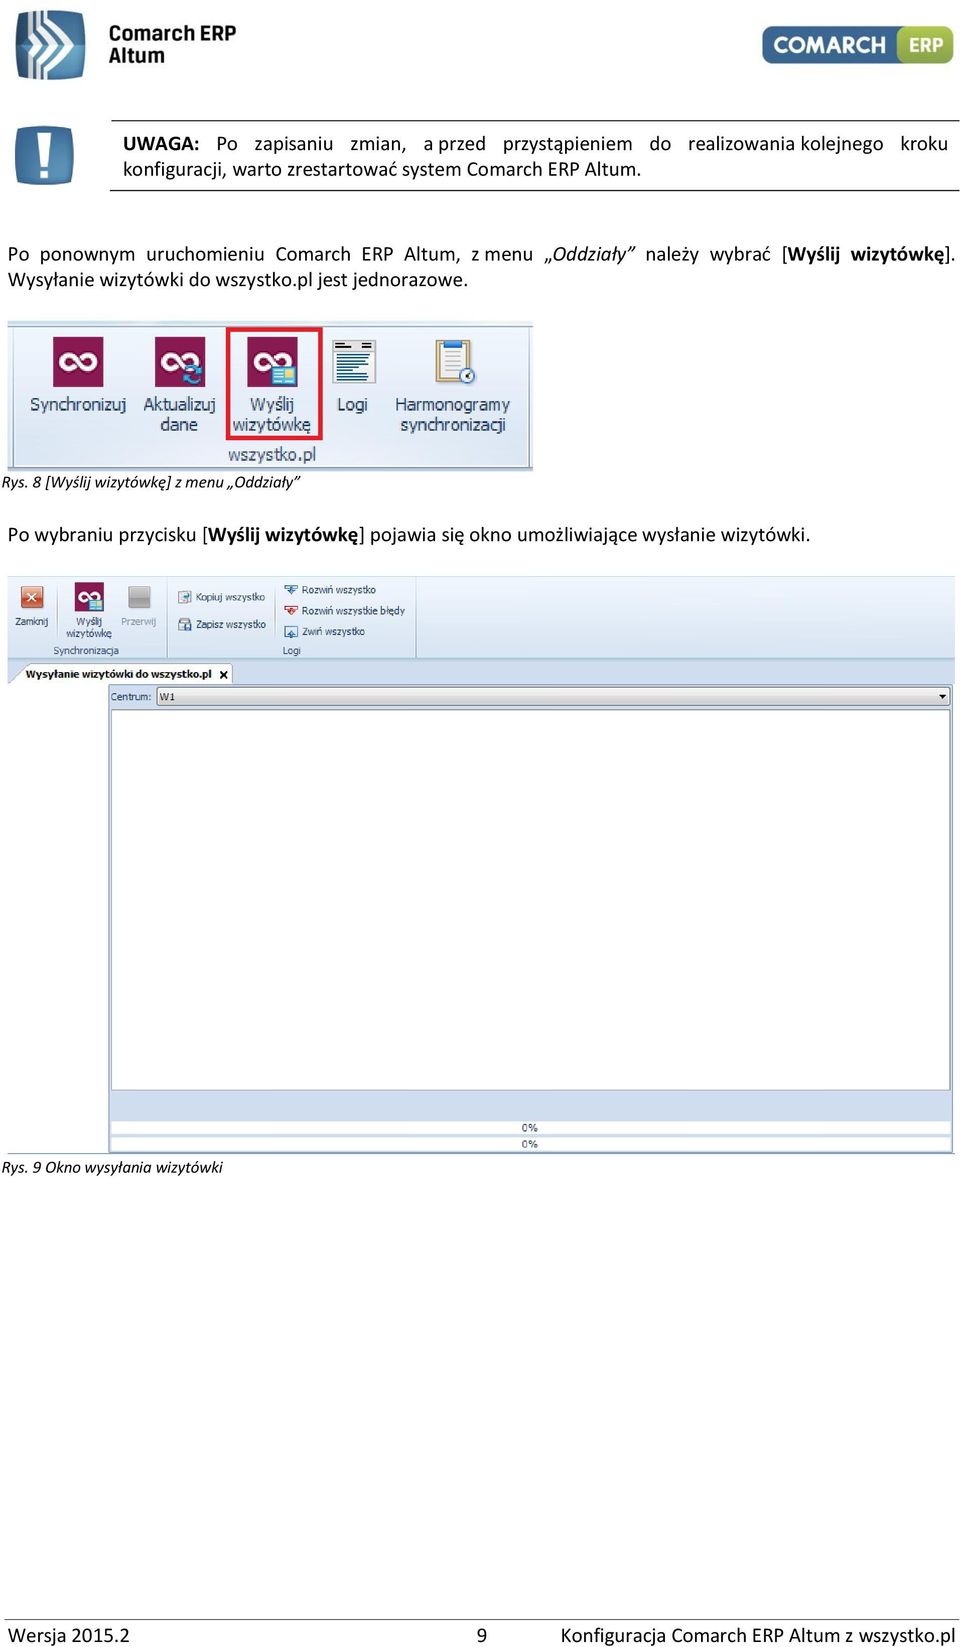Click inside the empty log area
This screenshot has height=1647, width=960.
click(x=530, y=899)
